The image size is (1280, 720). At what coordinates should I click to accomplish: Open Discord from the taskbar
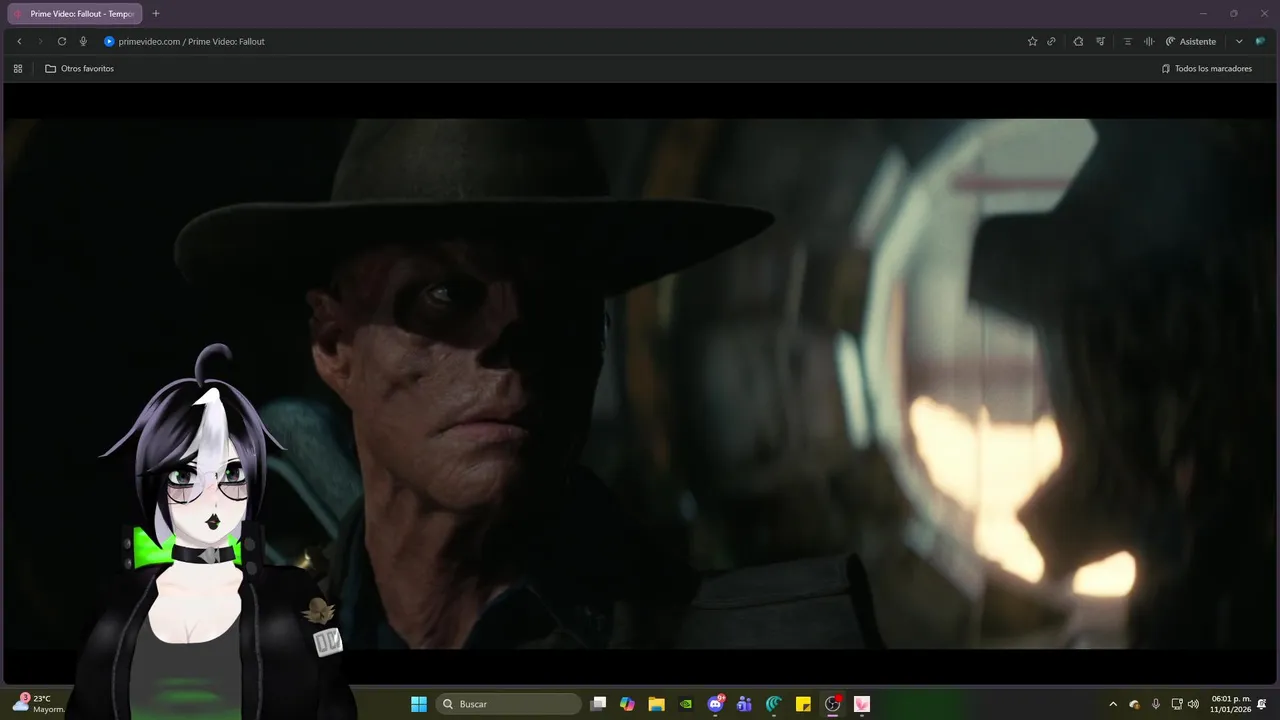click(x=715, y=704)
